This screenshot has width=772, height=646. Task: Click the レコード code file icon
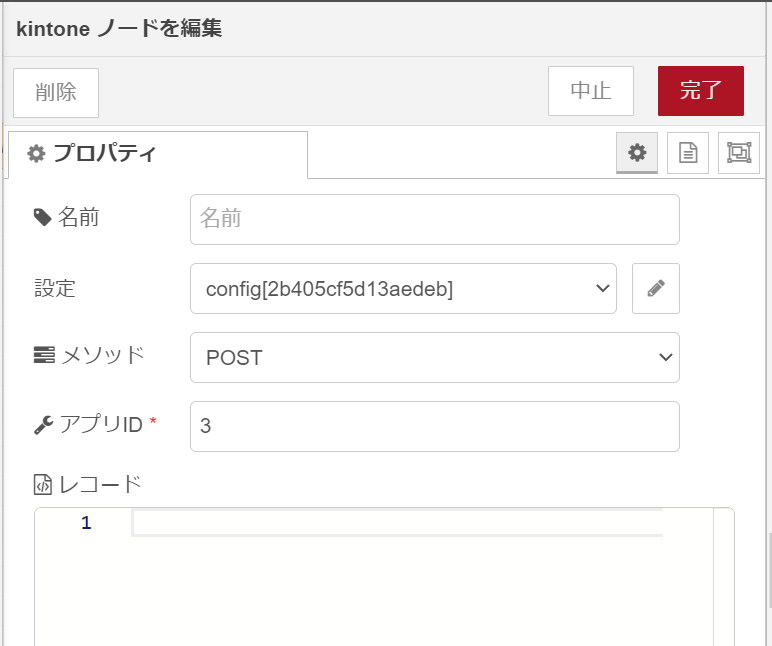click(43, 484)
